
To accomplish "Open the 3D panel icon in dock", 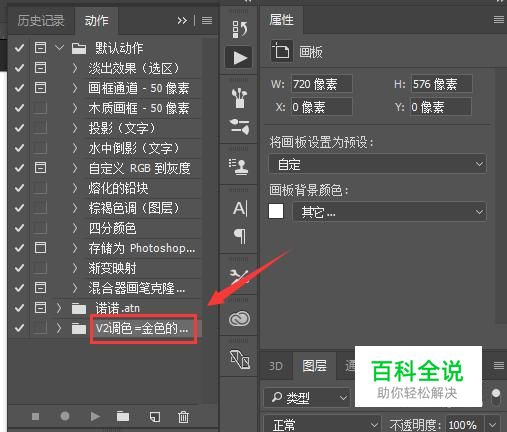I will (x=240, y=359).
